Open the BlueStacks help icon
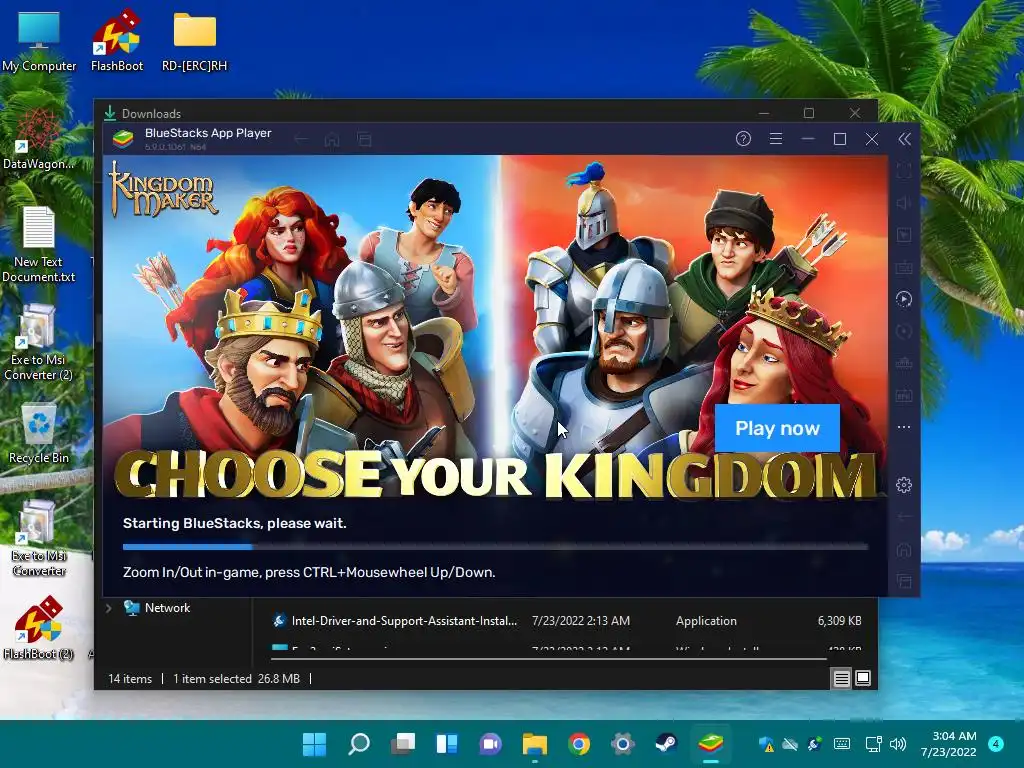Image resolution: width=1024 pixels, height=768 pixels. coord(743,138)
